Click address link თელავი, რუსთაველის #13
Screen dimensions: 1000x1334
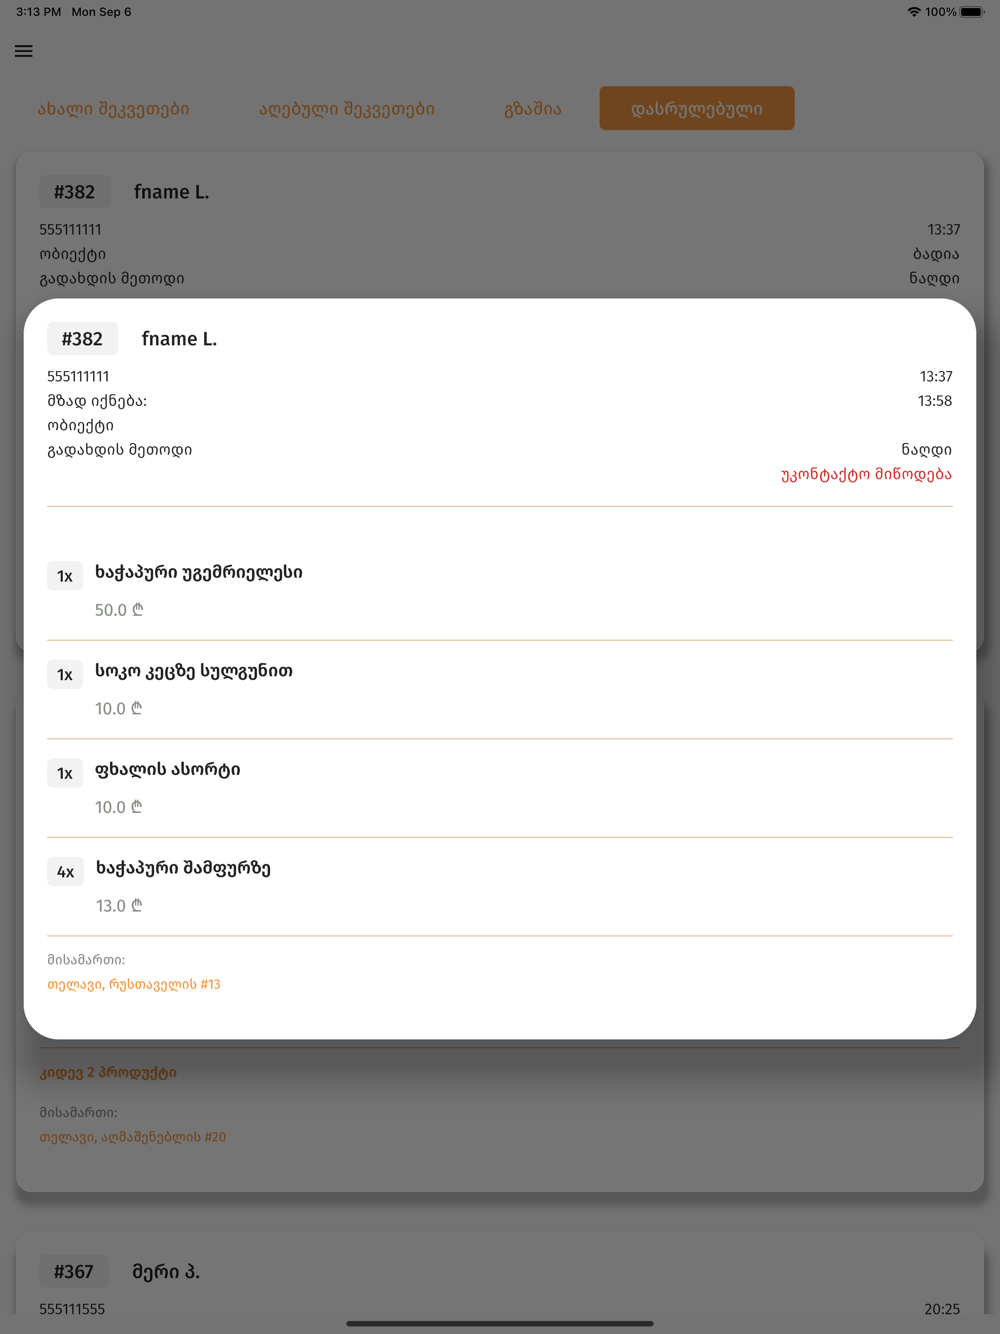click(x=134, y=984)
